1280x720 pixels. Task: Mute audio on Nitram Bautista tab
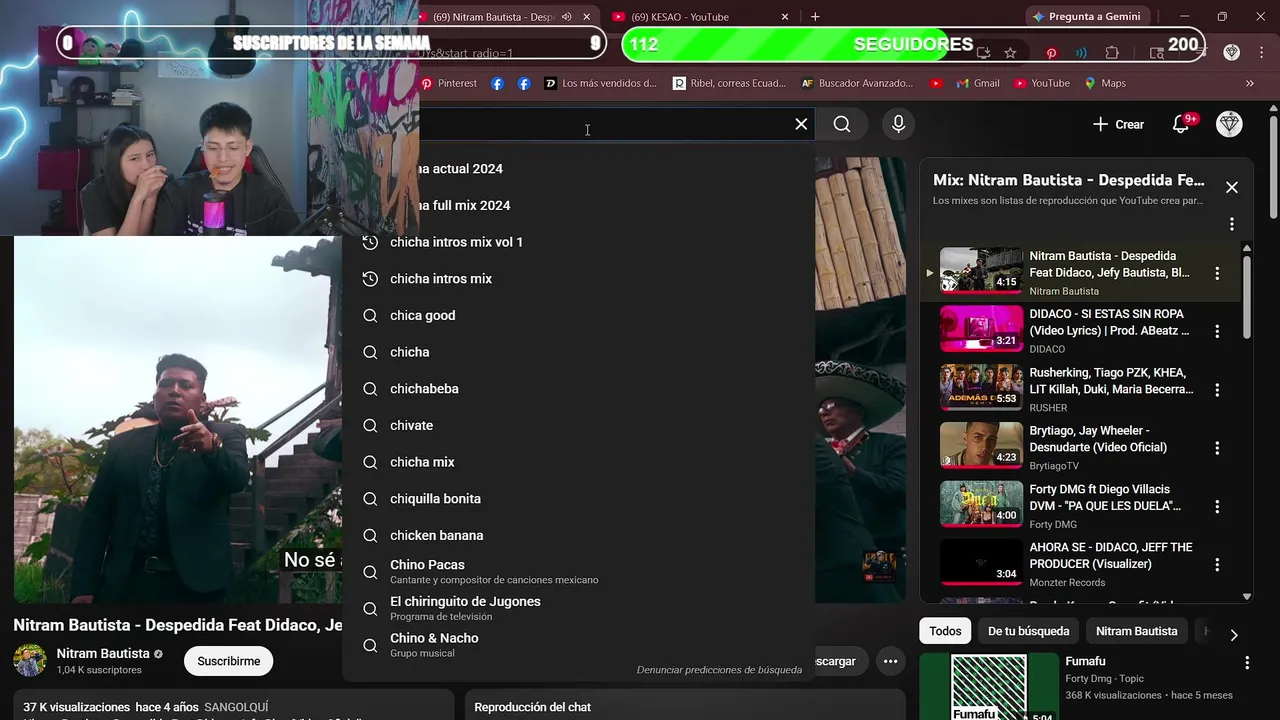[x=567, y=17]
